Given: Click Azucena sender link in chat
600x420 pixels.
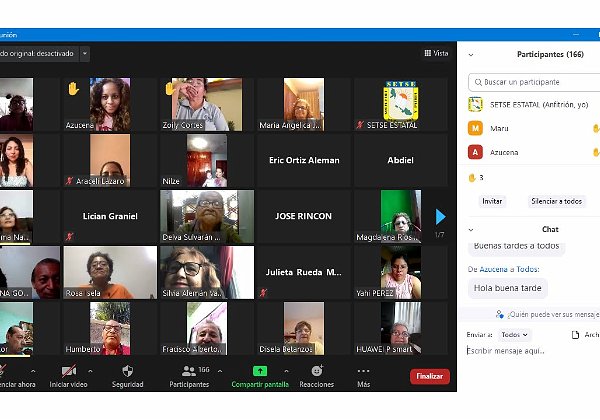Looking at the screenshot, I should coord(493,269).
